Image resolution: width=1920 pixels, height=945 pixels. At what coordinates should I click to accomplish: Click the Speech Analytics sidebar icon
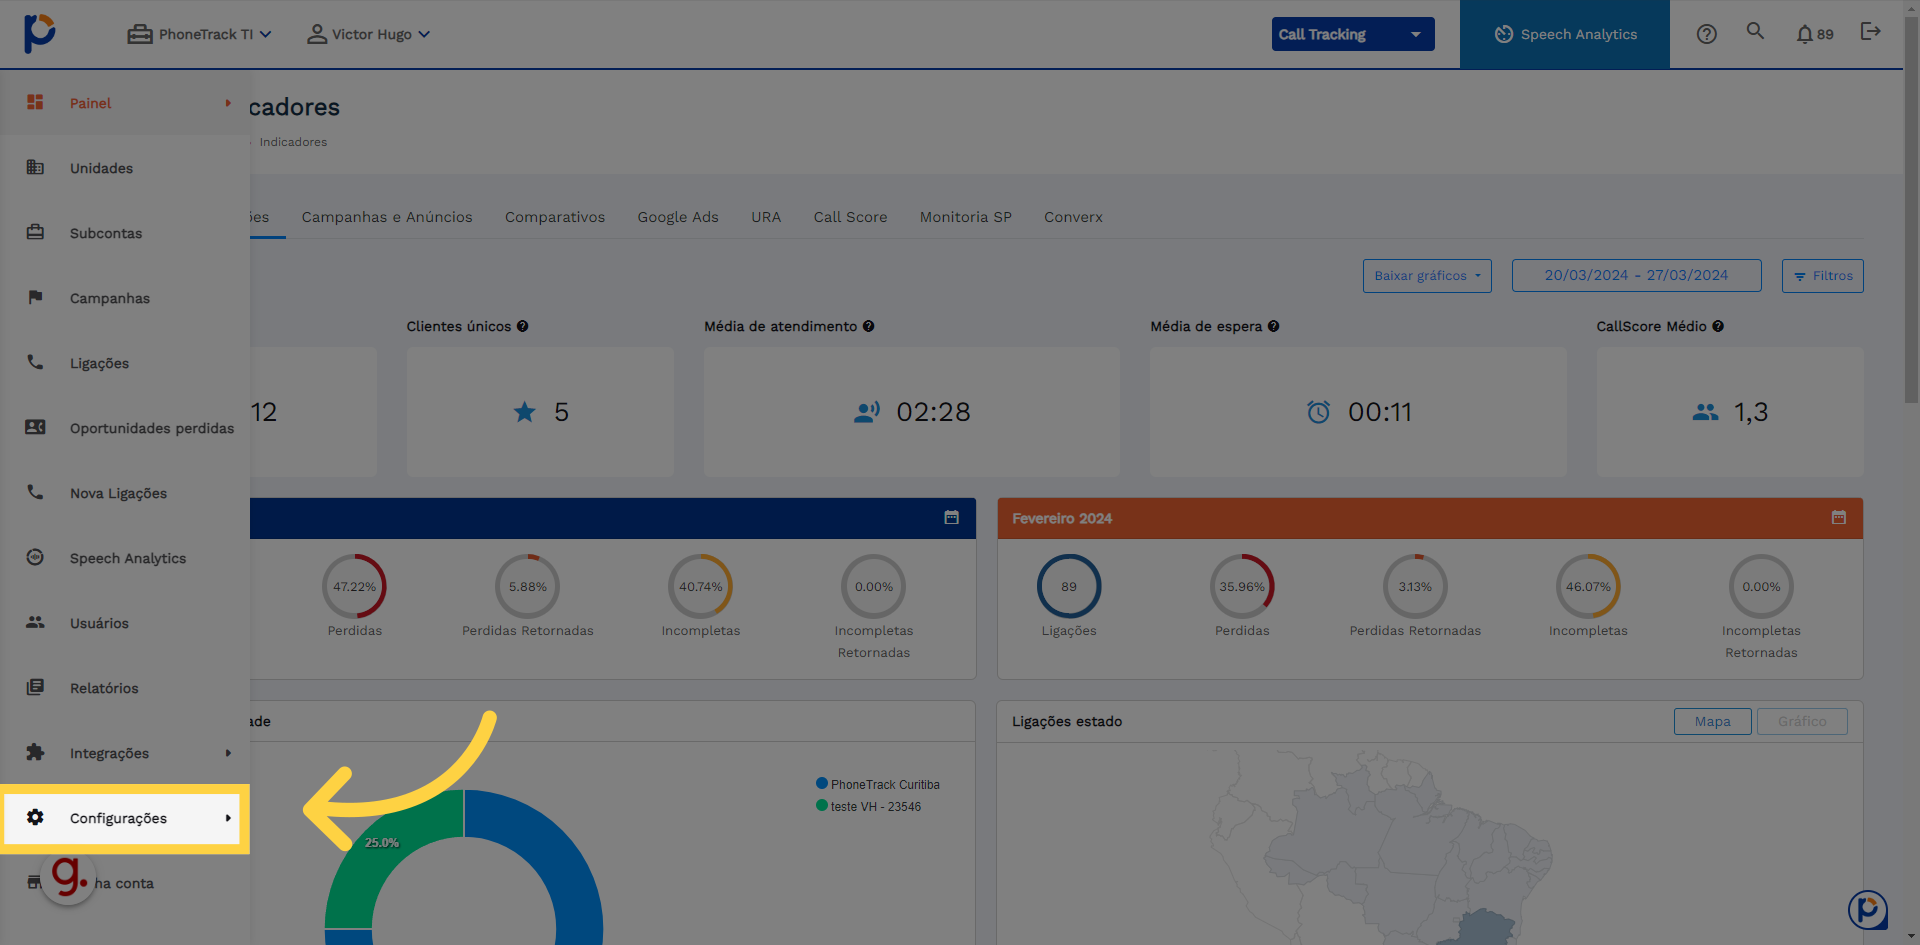point(35,557)
